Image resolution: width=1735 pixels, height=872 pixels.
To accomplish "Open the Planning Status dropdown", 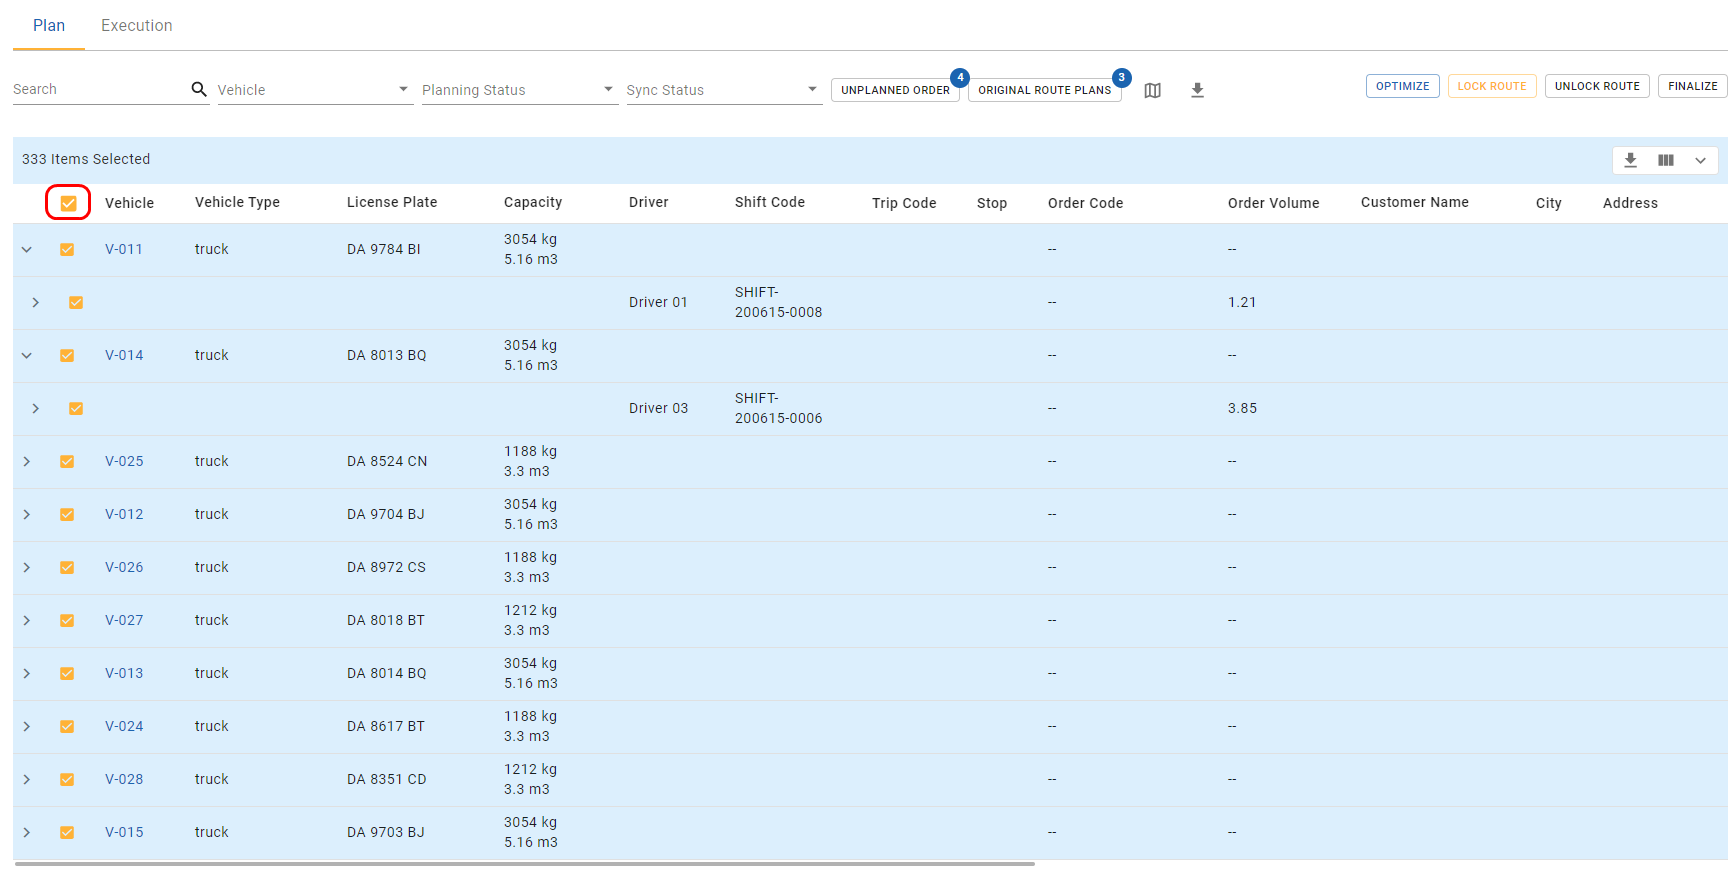I will tap(519, 90).
